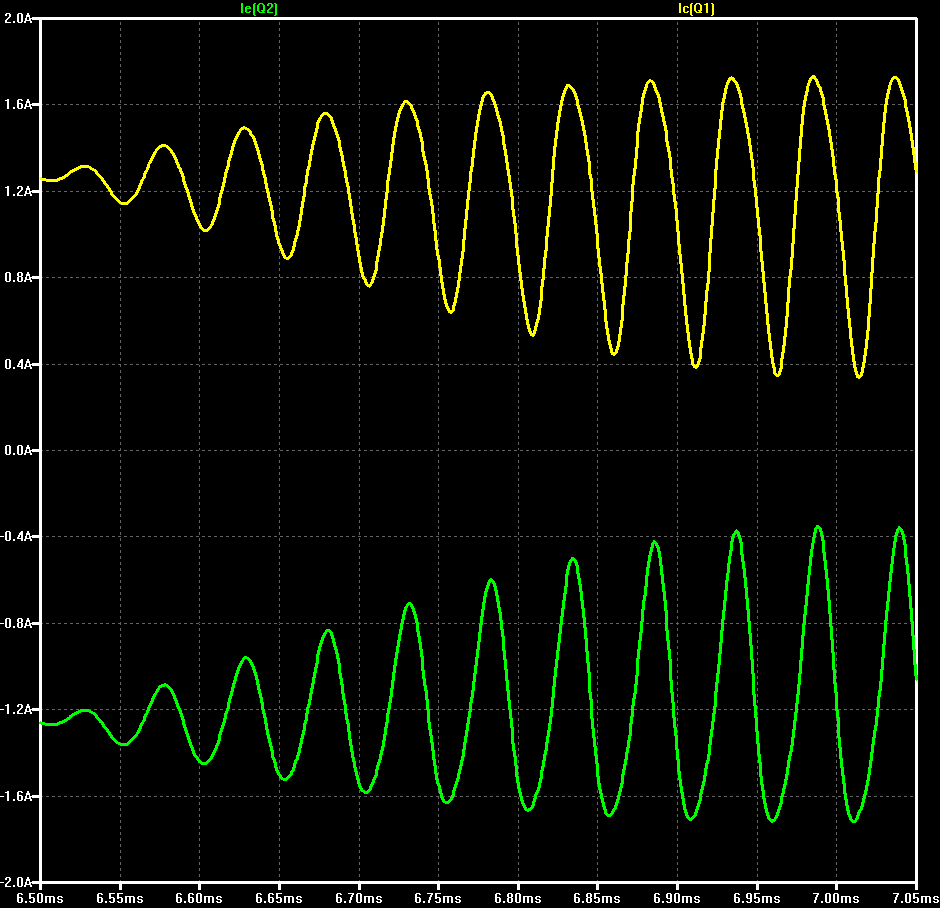Click the -0.4A vertical axis label

point(16,536)
